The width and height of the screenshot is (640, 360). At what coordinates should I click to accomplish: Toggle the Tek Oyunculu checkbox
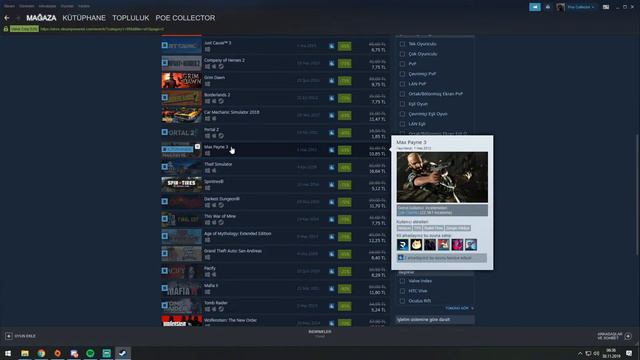(402, 44)
